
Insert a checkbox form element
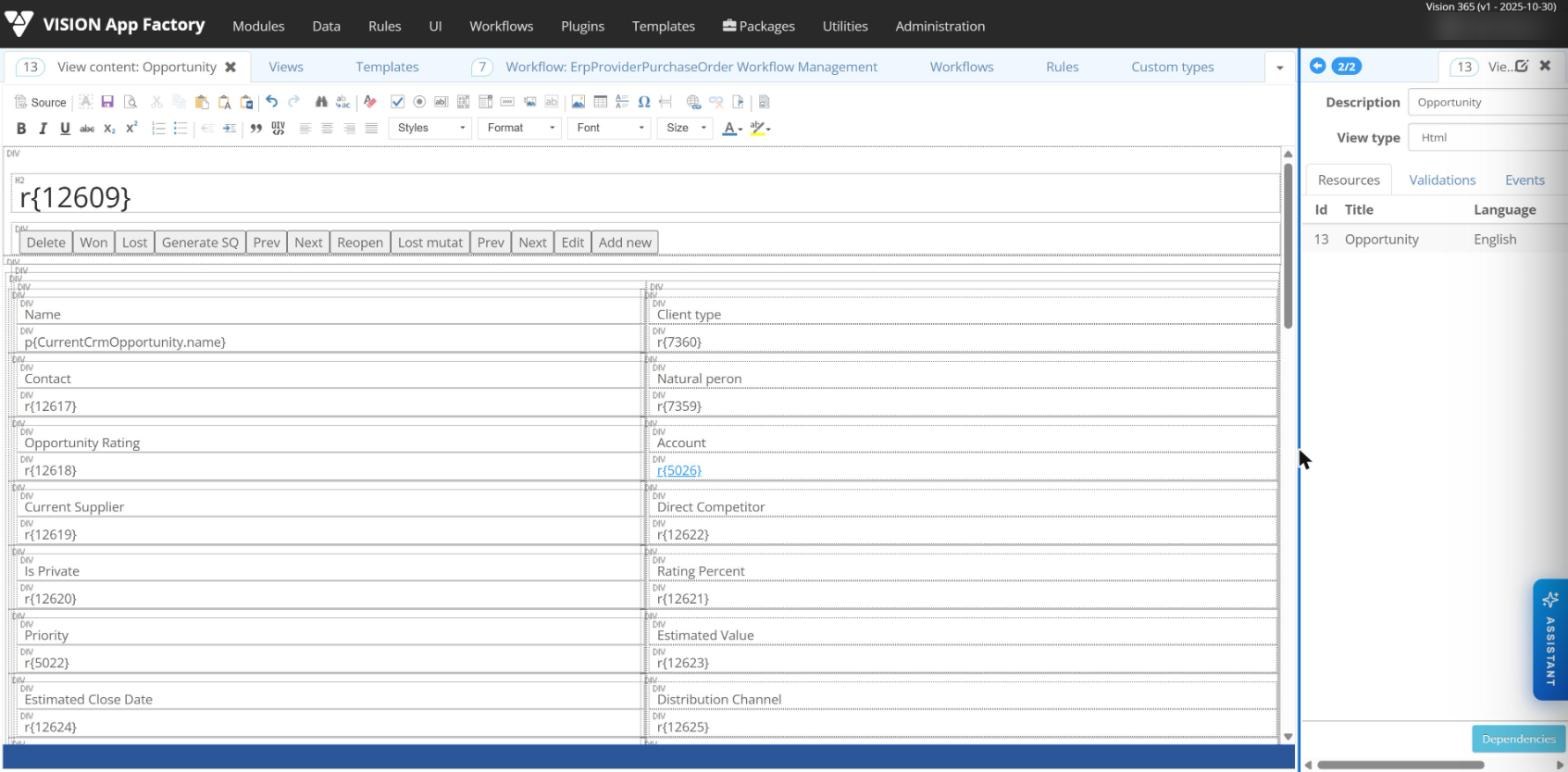[397, 102]
